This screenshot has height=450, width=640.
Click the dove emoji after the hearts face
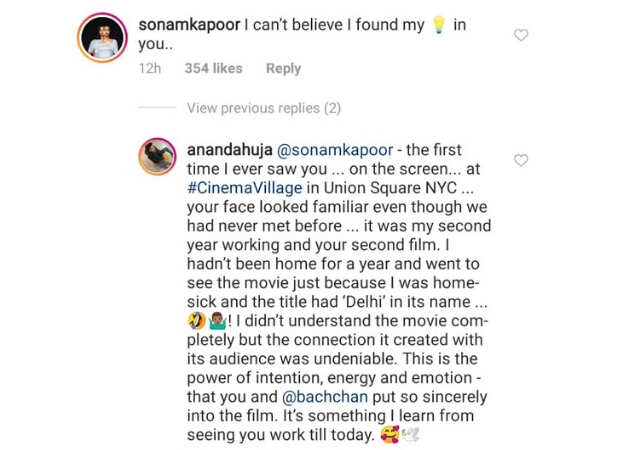coord(410,435)
